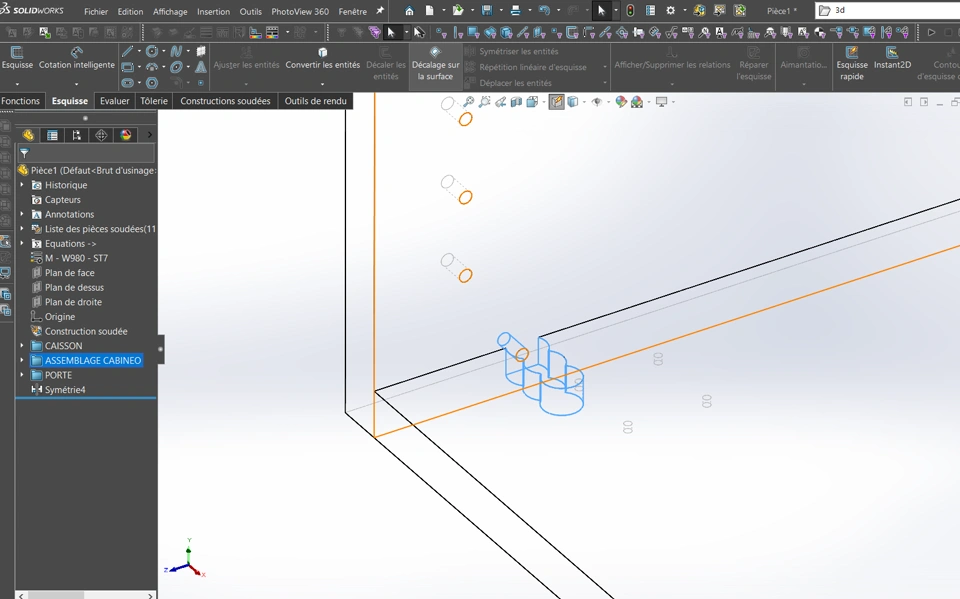Select the sketch Text tool
The image size is (960, 599).
[201, 67]
